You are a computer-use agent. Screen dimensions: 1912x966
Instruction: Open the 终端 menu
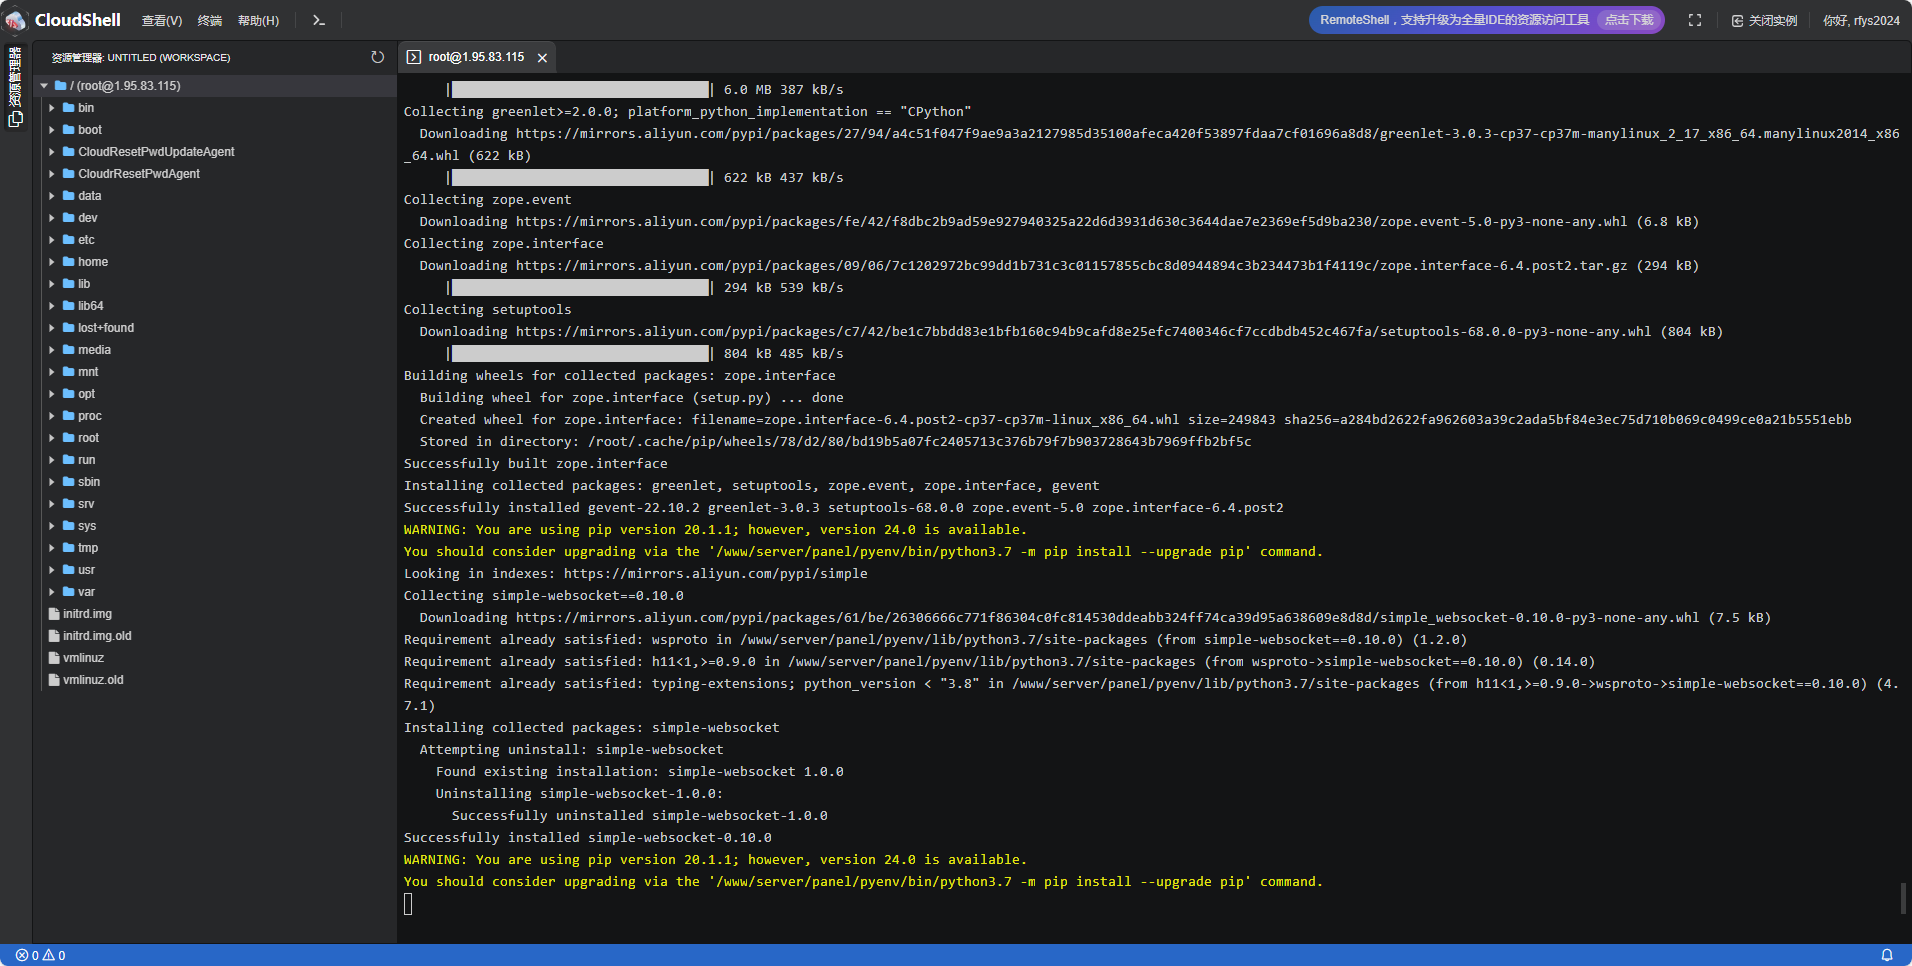(210, 21)
